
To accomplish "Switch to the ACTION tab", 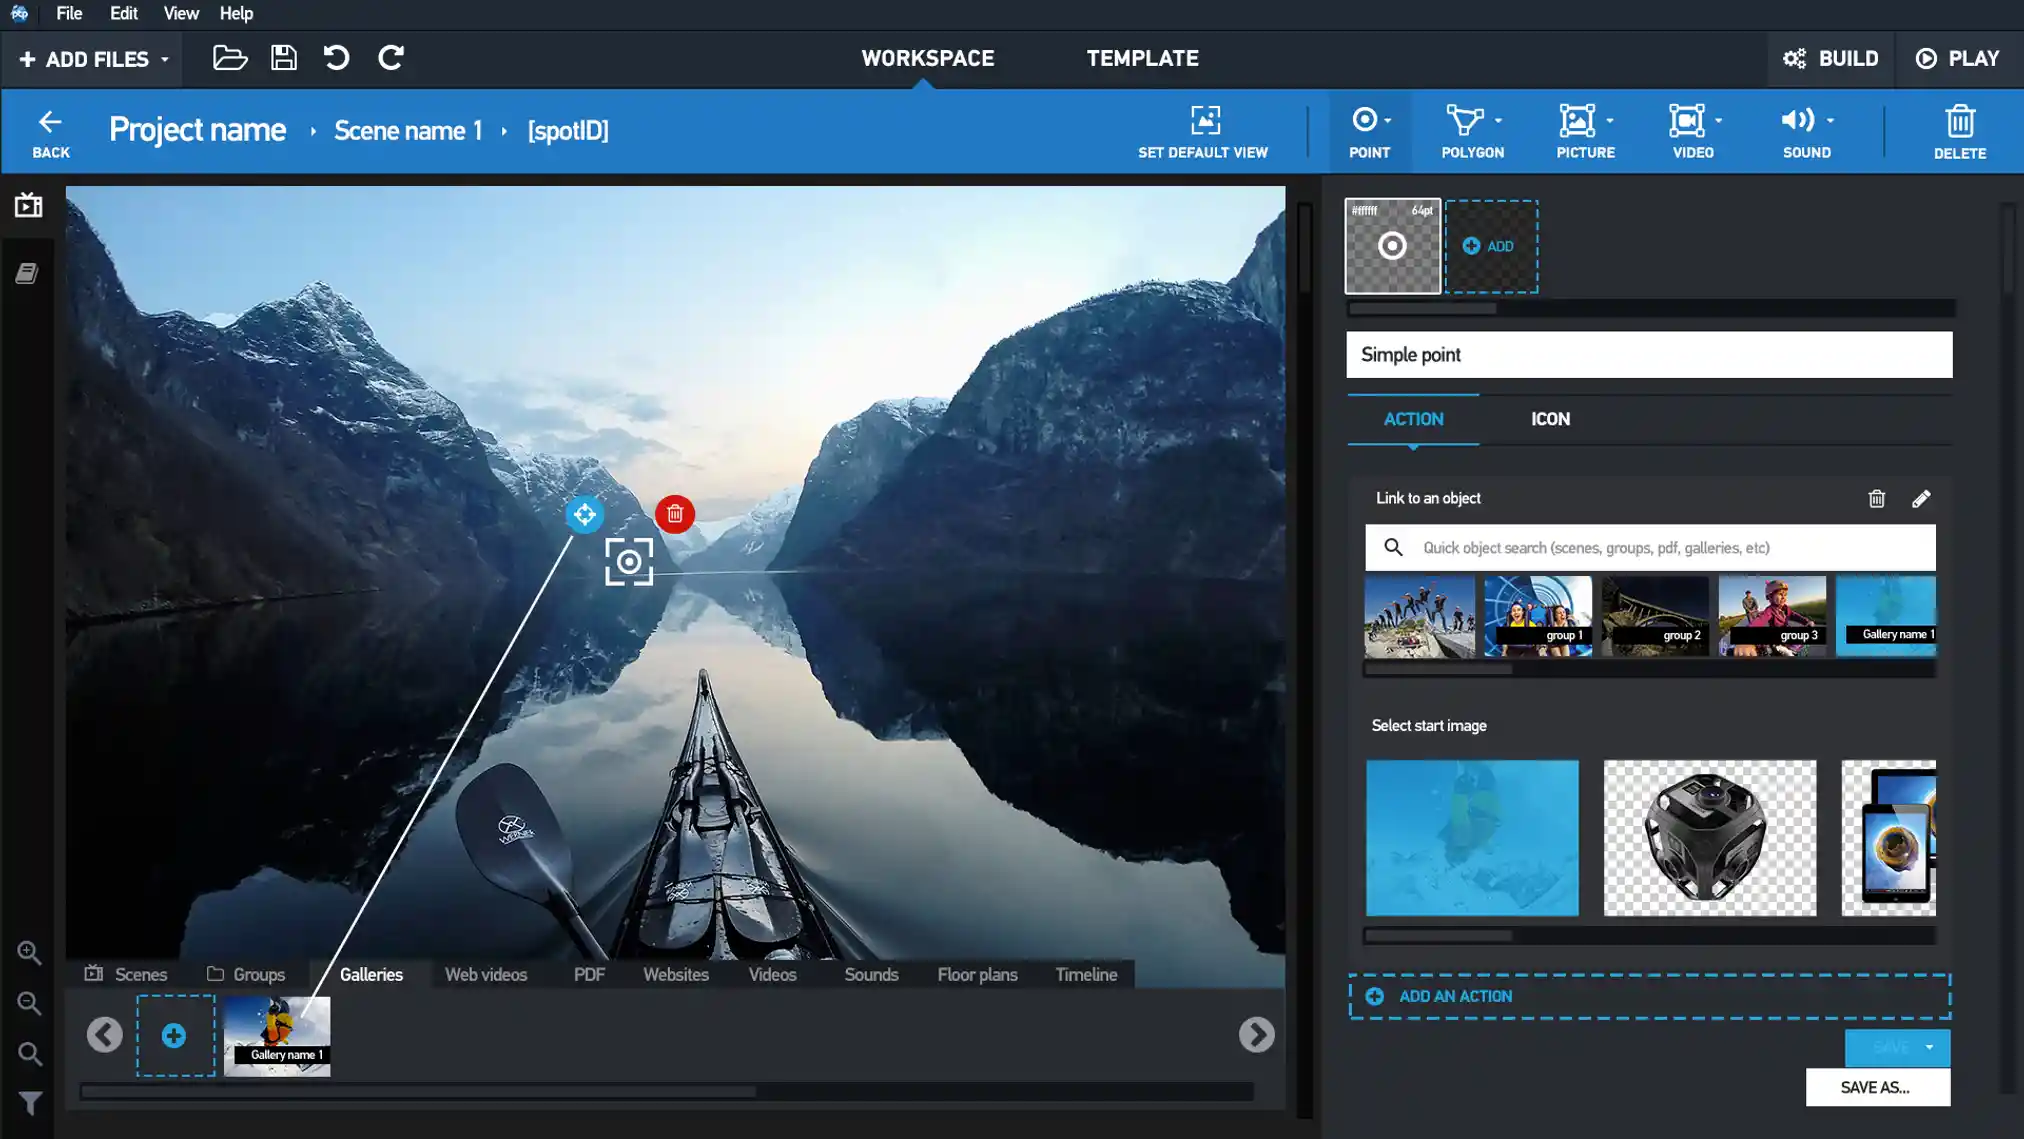I will point(1414,419).
